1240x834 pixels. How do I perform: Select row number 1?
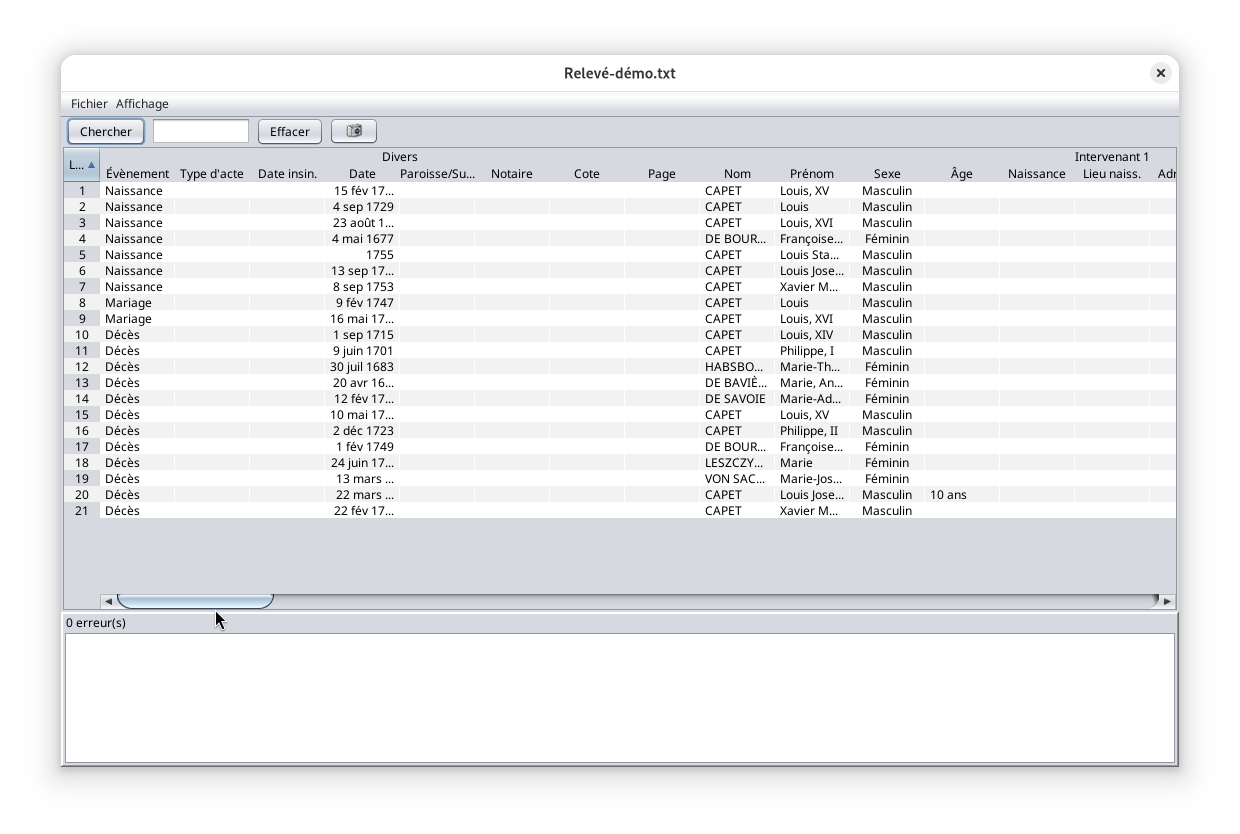(82, 191)
